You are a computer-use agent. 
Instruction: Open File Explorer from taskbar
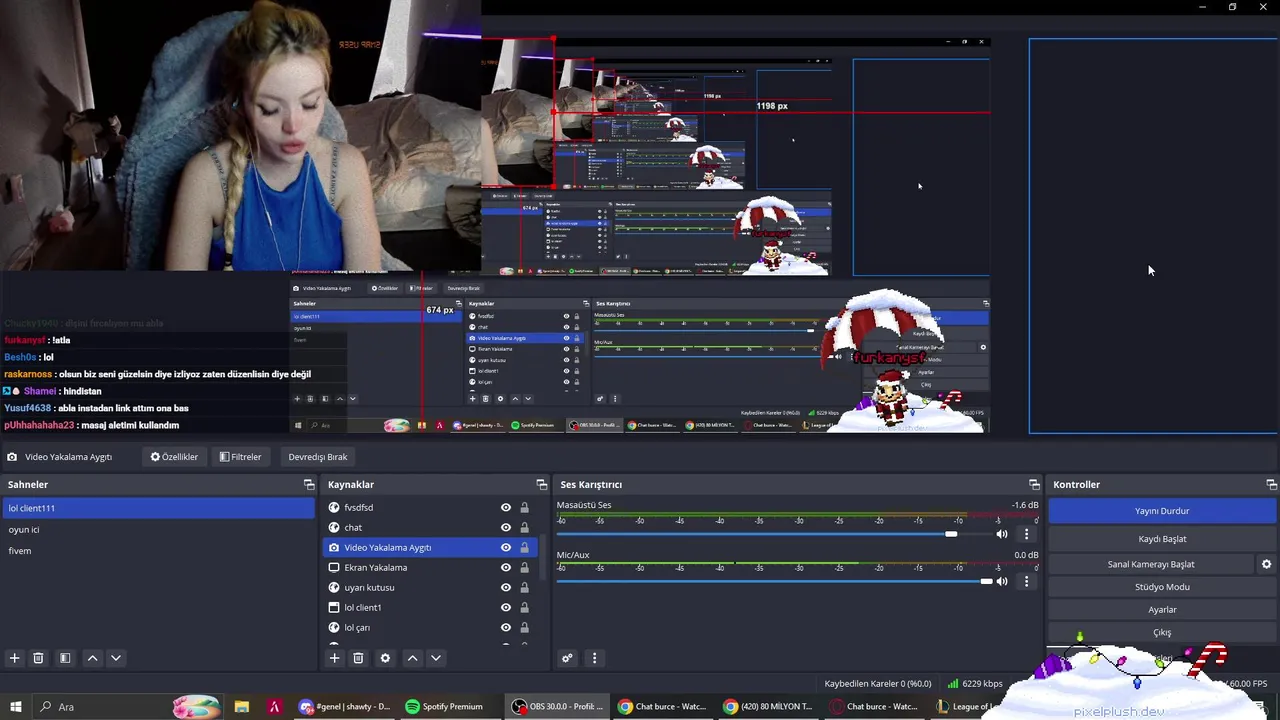(x=241, y=707)
